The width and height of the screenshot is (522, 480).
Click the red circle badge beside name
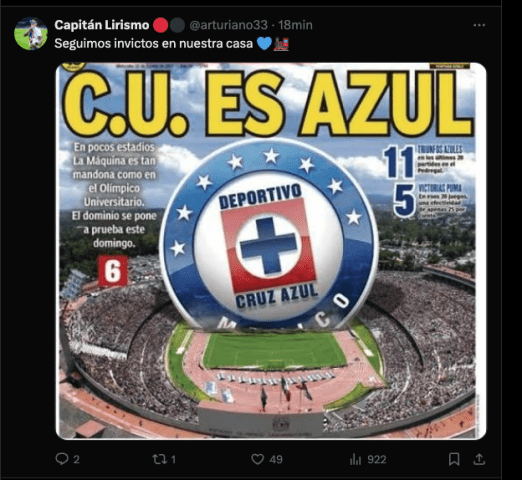[160, 25]
